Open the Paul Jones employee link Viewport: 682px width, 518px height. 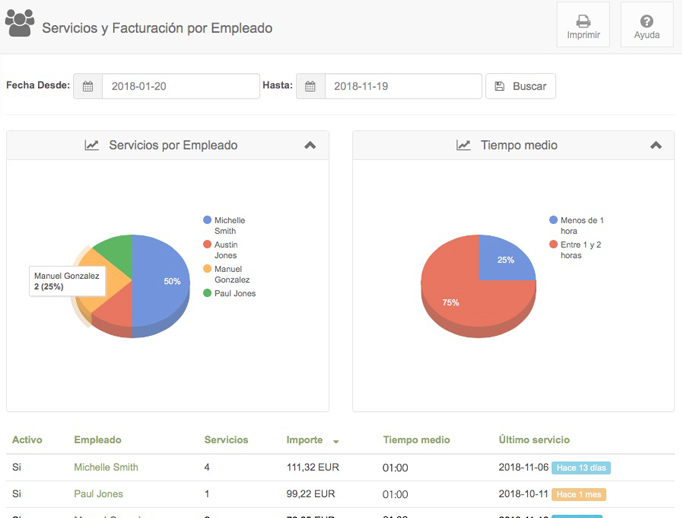coord(96,494)
